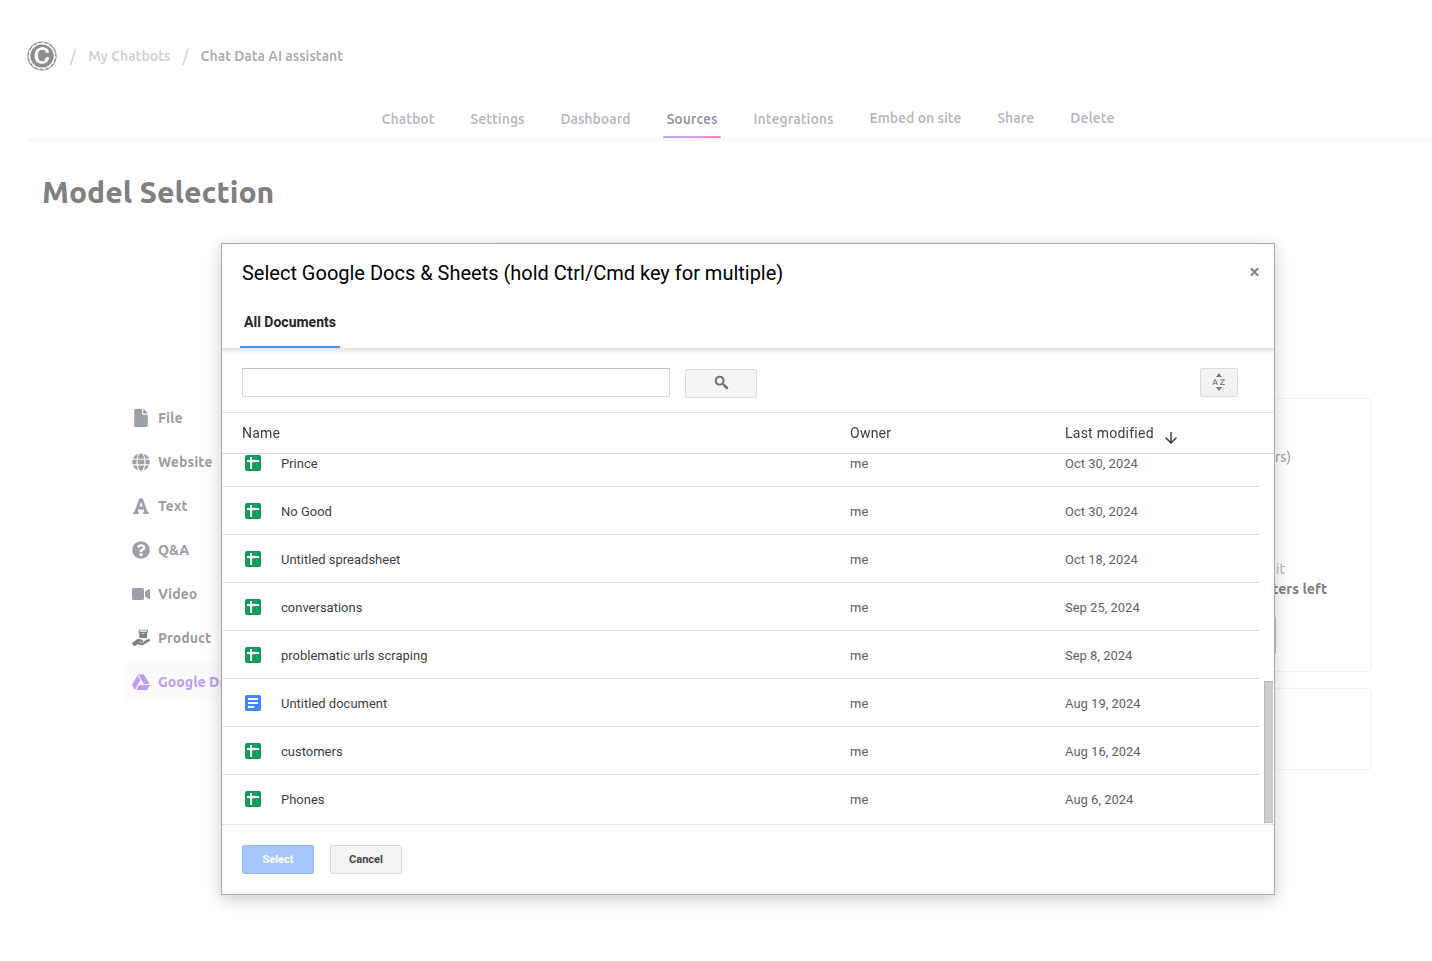The image size is (1432, 961).
Task: Click the Phones spreadsheet icon
Action: 253,799
